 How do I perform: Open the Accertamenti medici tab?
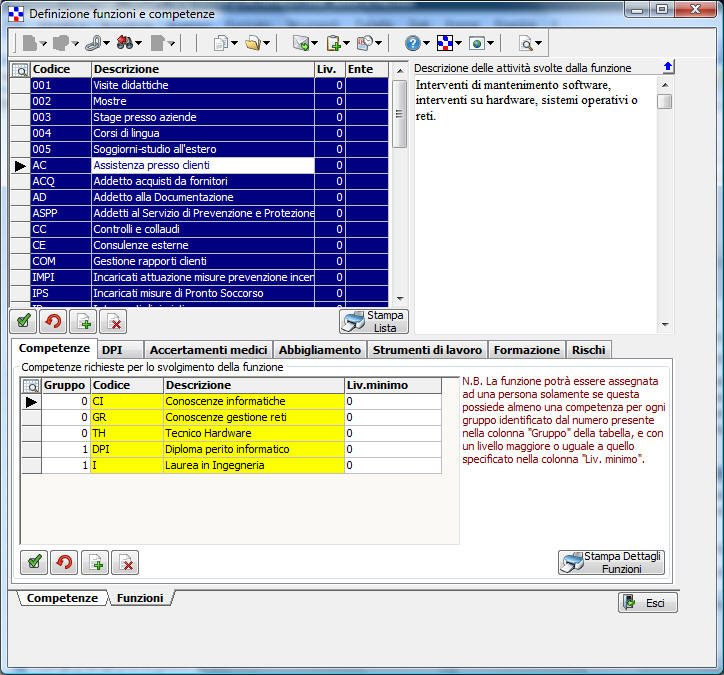[208, 350]
